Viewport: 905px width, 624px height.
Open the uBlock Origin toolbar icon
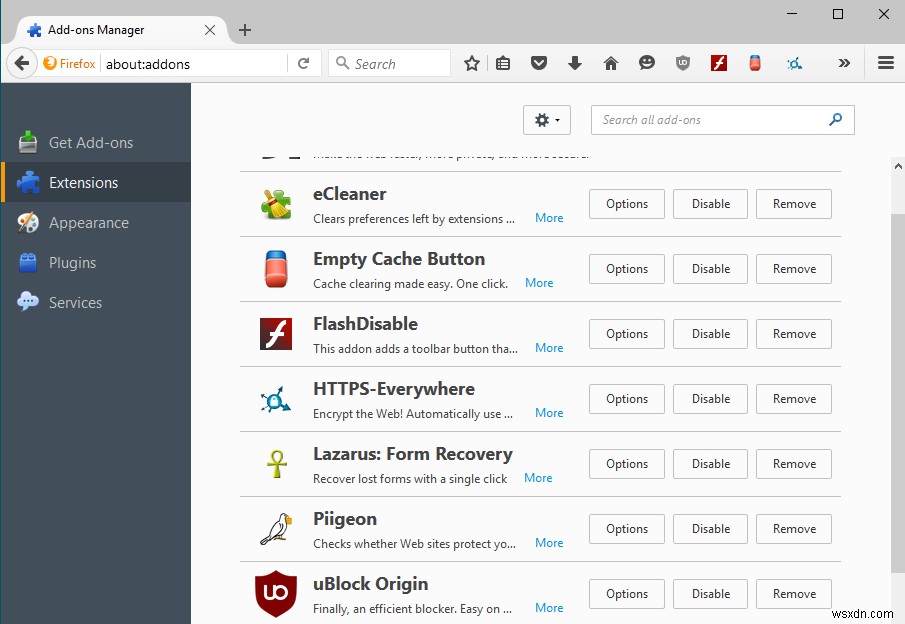click(x=683, y=62)
